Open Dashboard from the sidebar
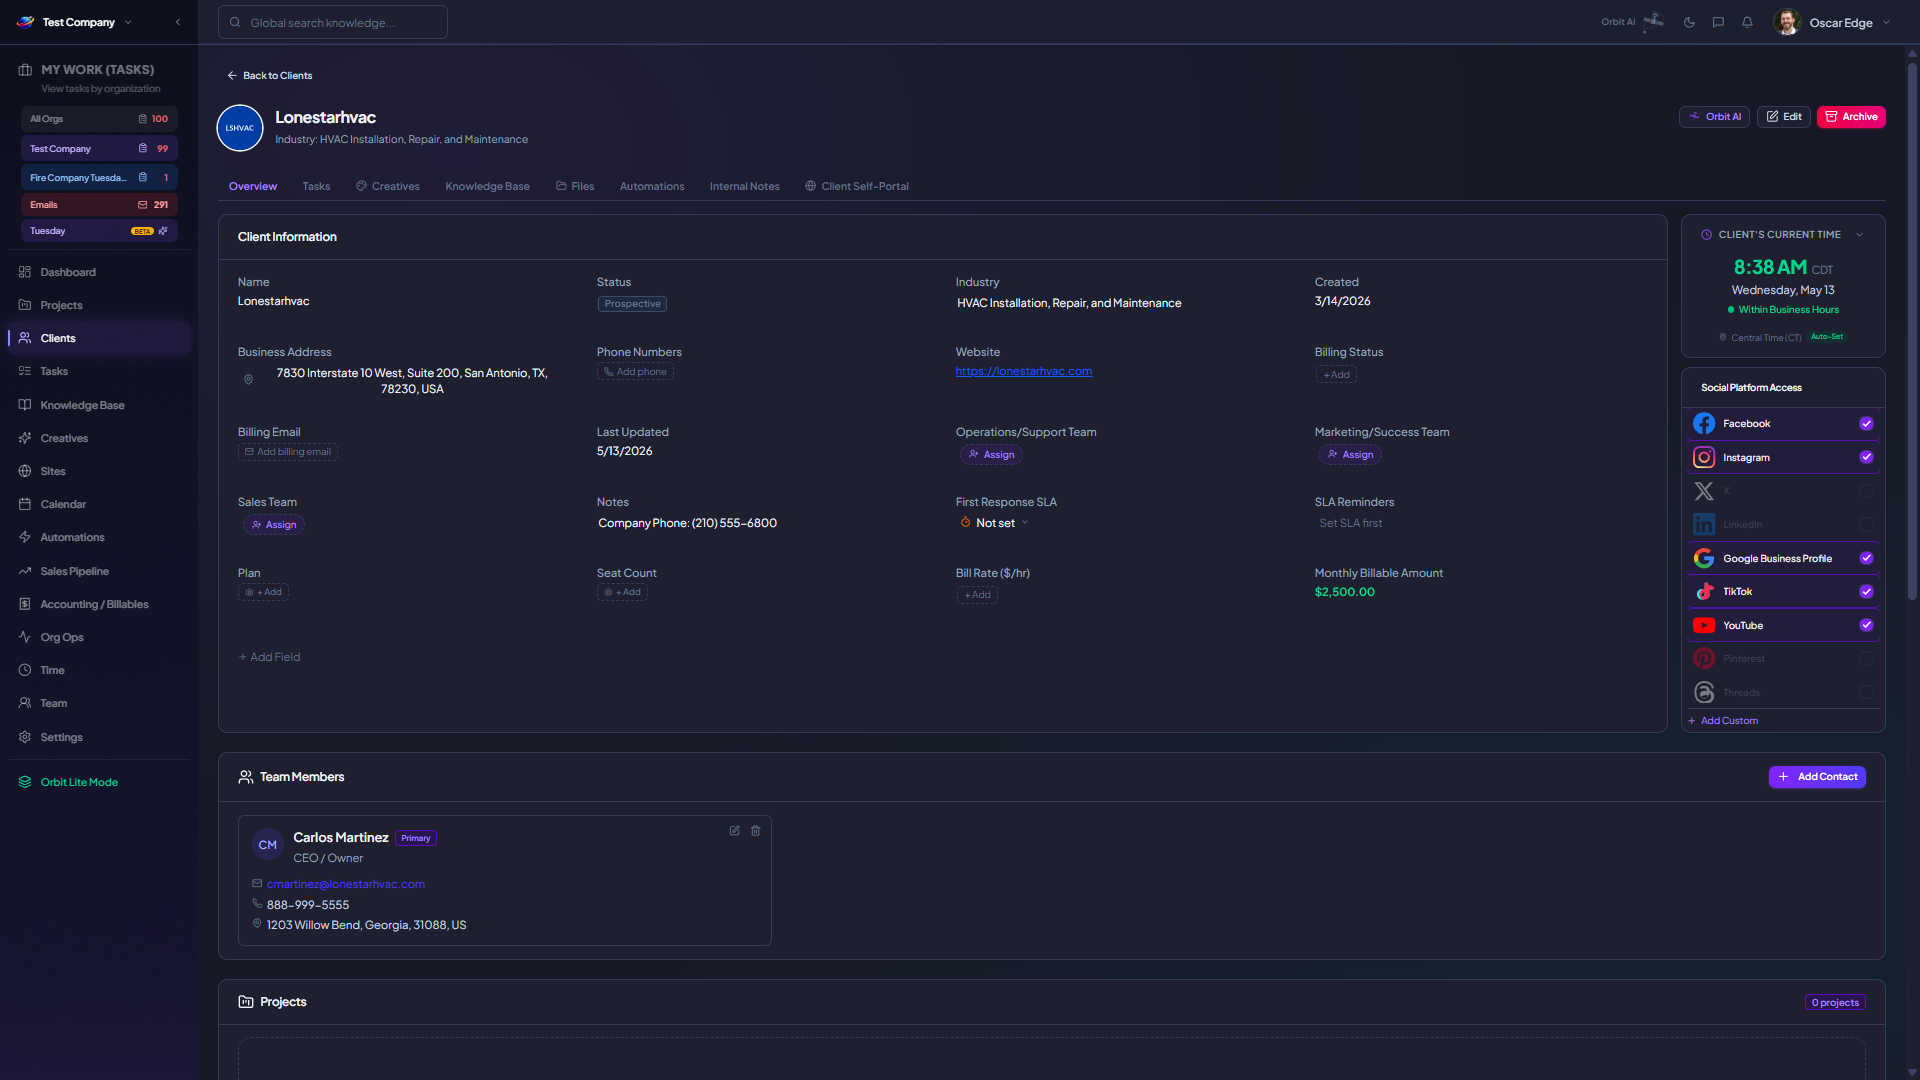 coord(98,272)
